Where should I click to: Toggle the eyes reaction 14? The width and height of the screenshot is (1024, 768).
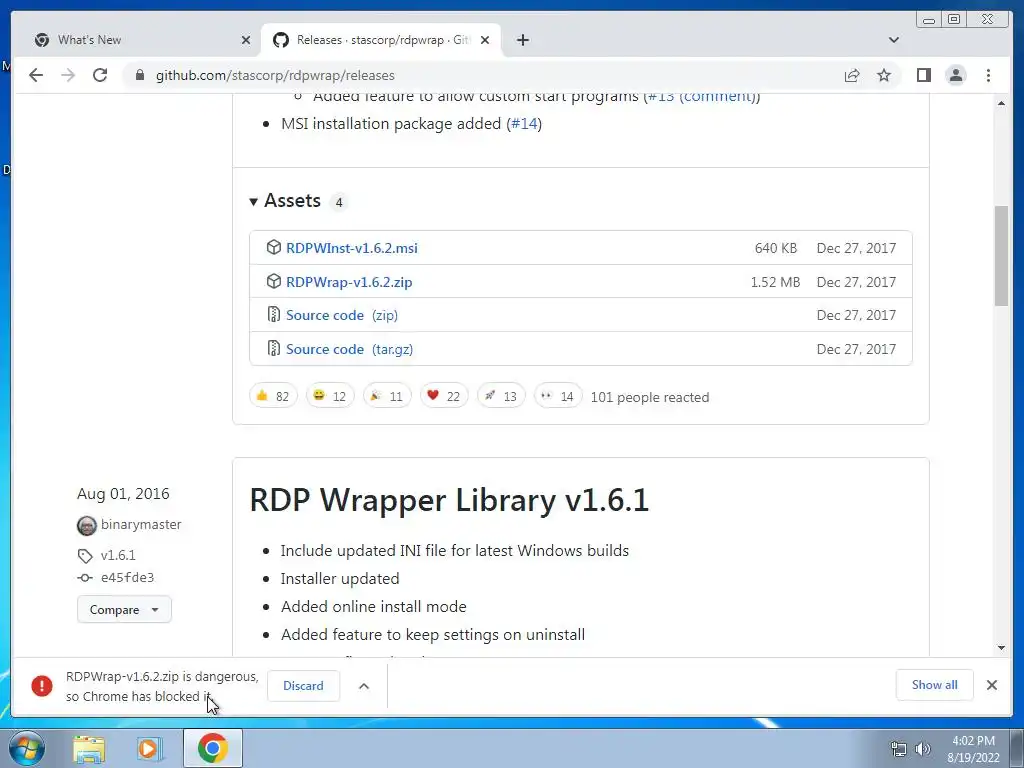point(558,396)
